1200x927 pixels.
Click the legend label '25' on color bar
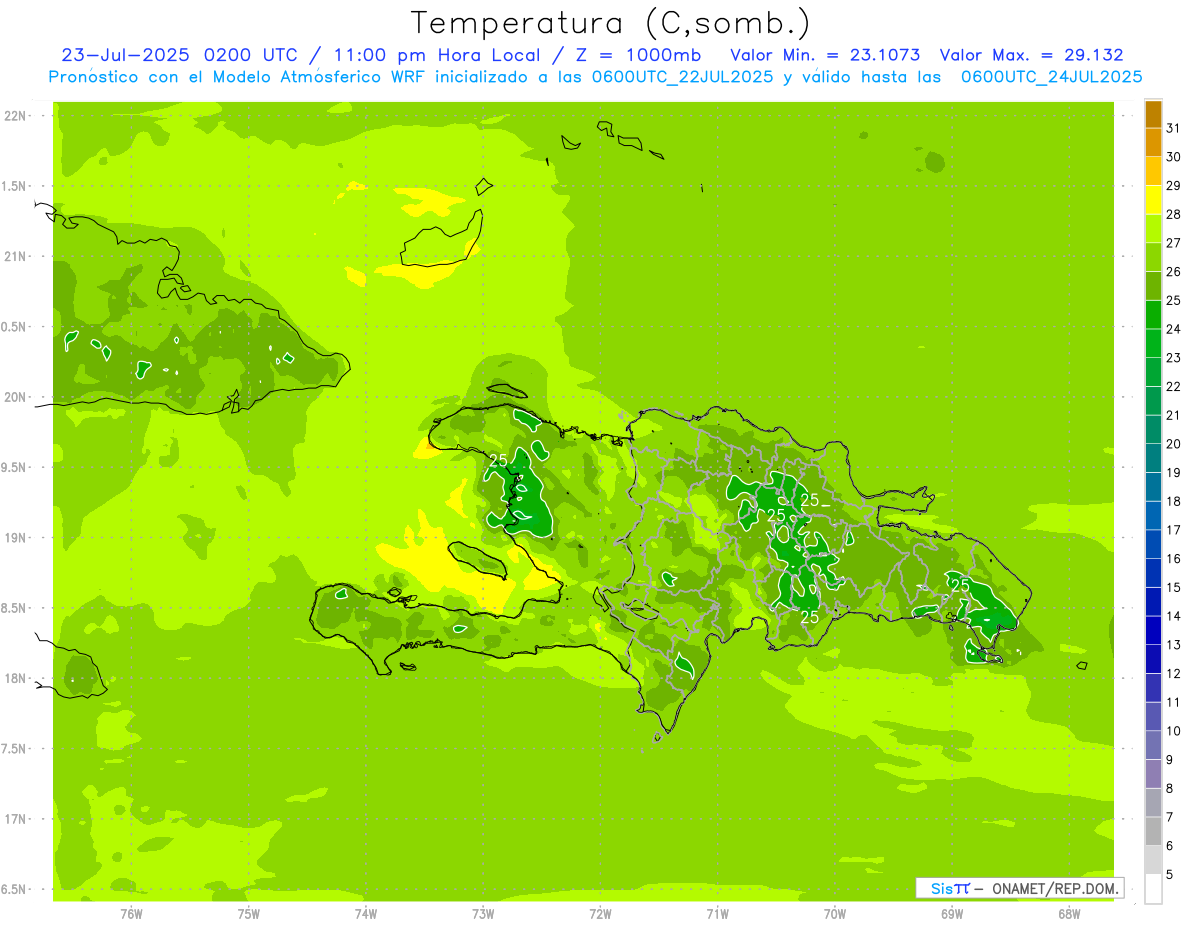click(x=1174, y=300)
